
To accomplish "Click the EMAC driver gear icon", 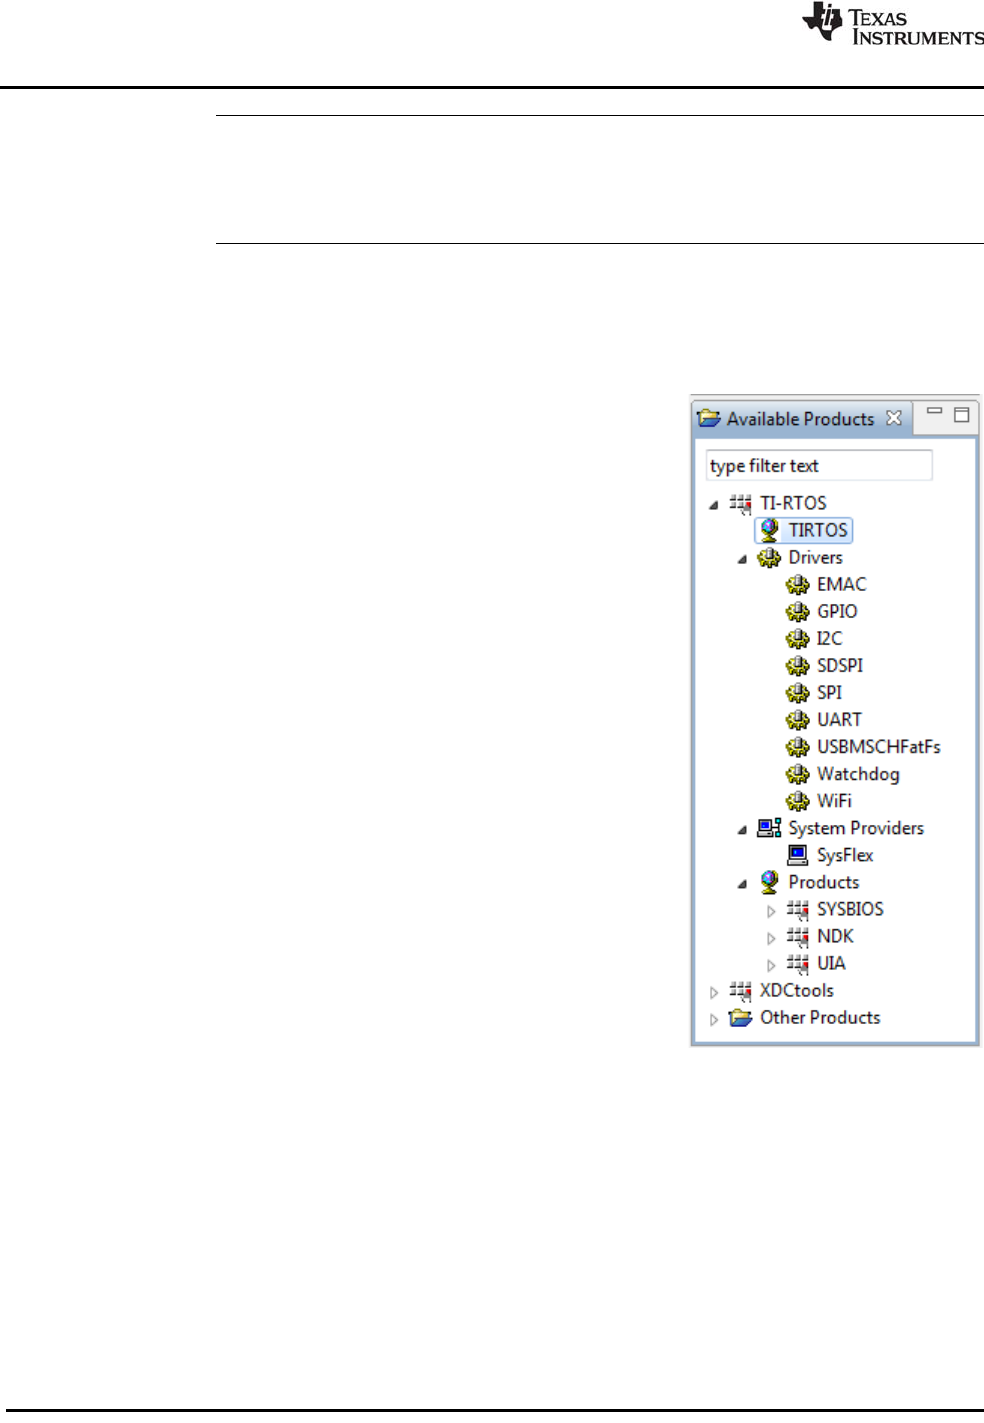I will (797, 584).
